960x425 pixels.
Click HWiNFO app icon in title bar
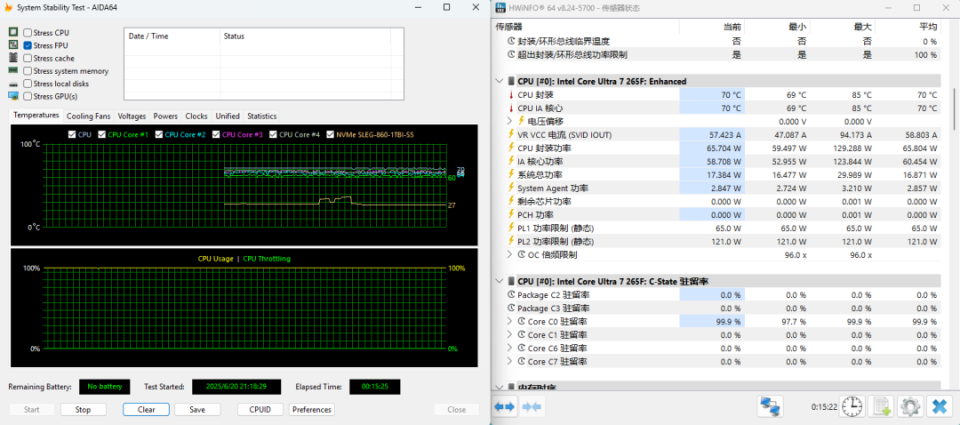[x=500, y=8]
